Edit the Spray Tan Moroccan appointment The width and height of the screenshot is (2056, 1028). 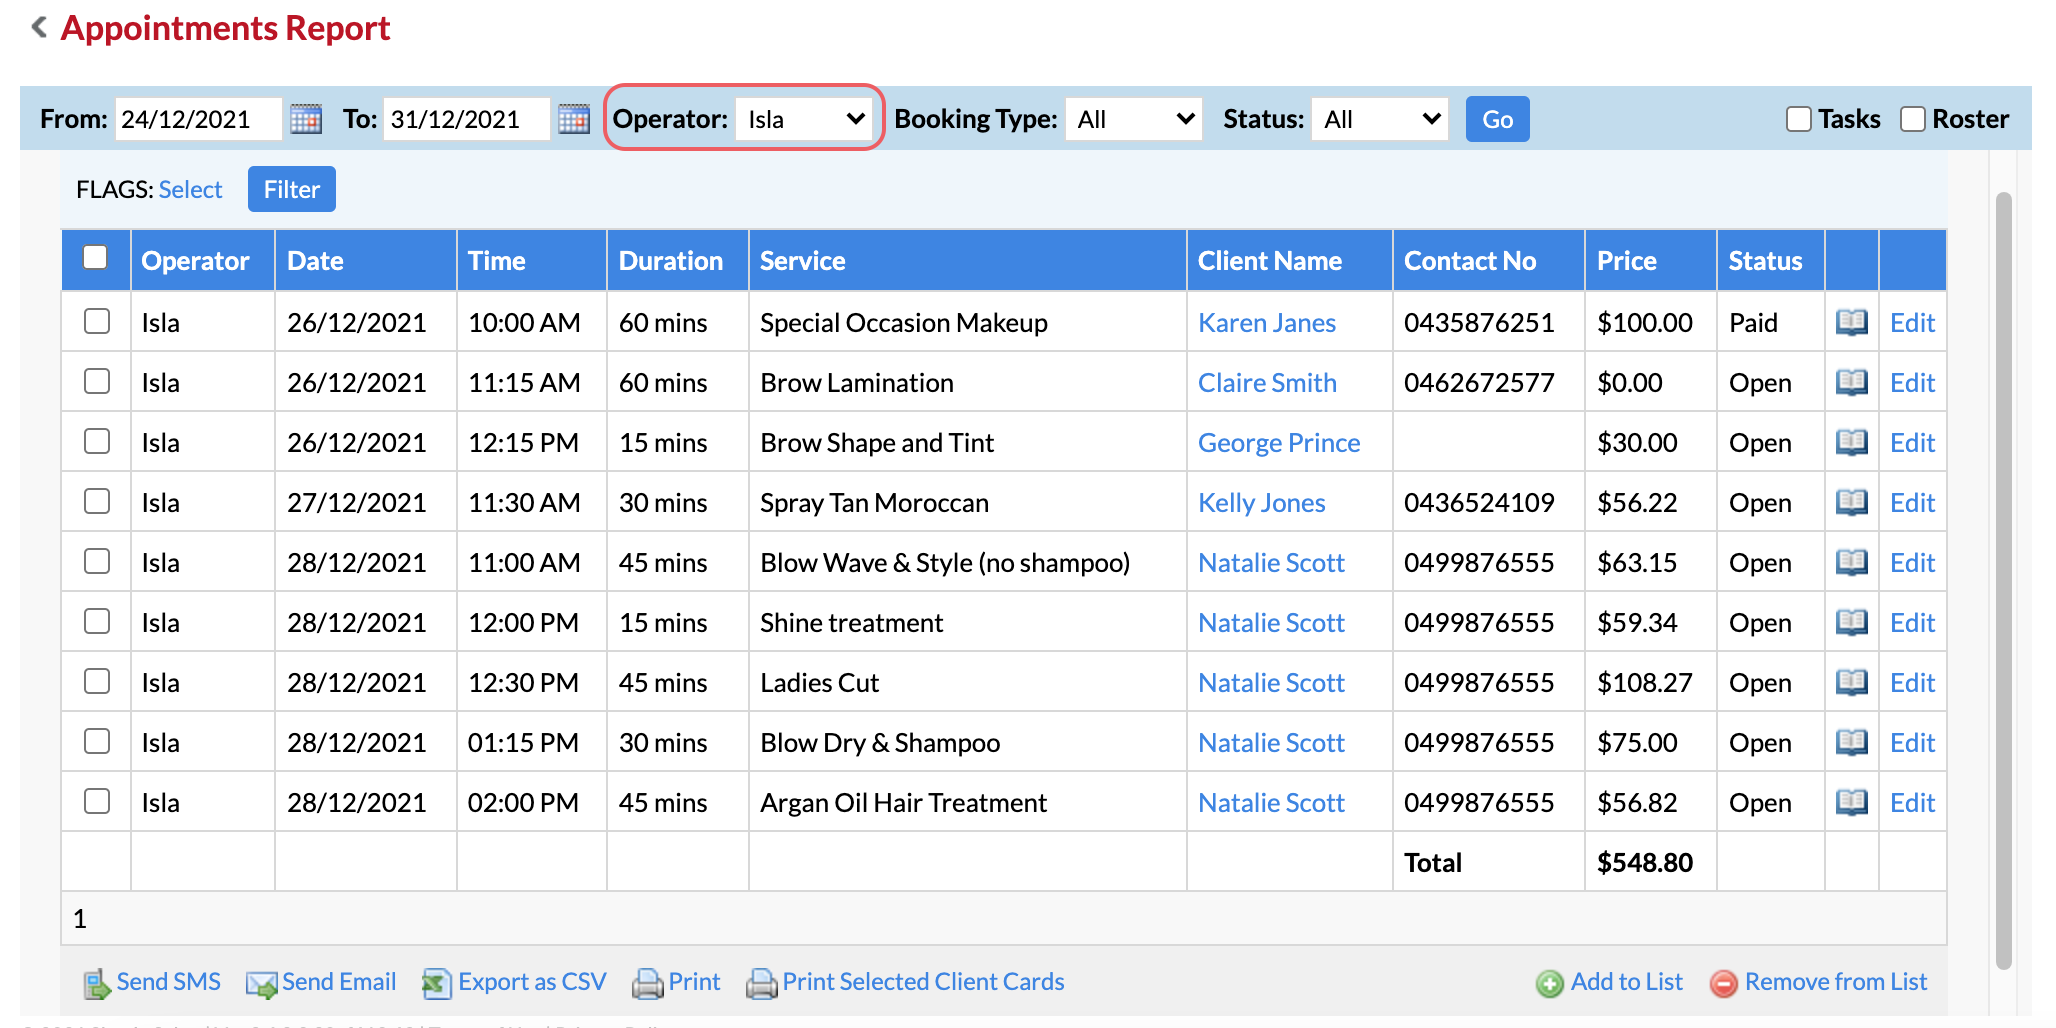(x=1912, y=502)
